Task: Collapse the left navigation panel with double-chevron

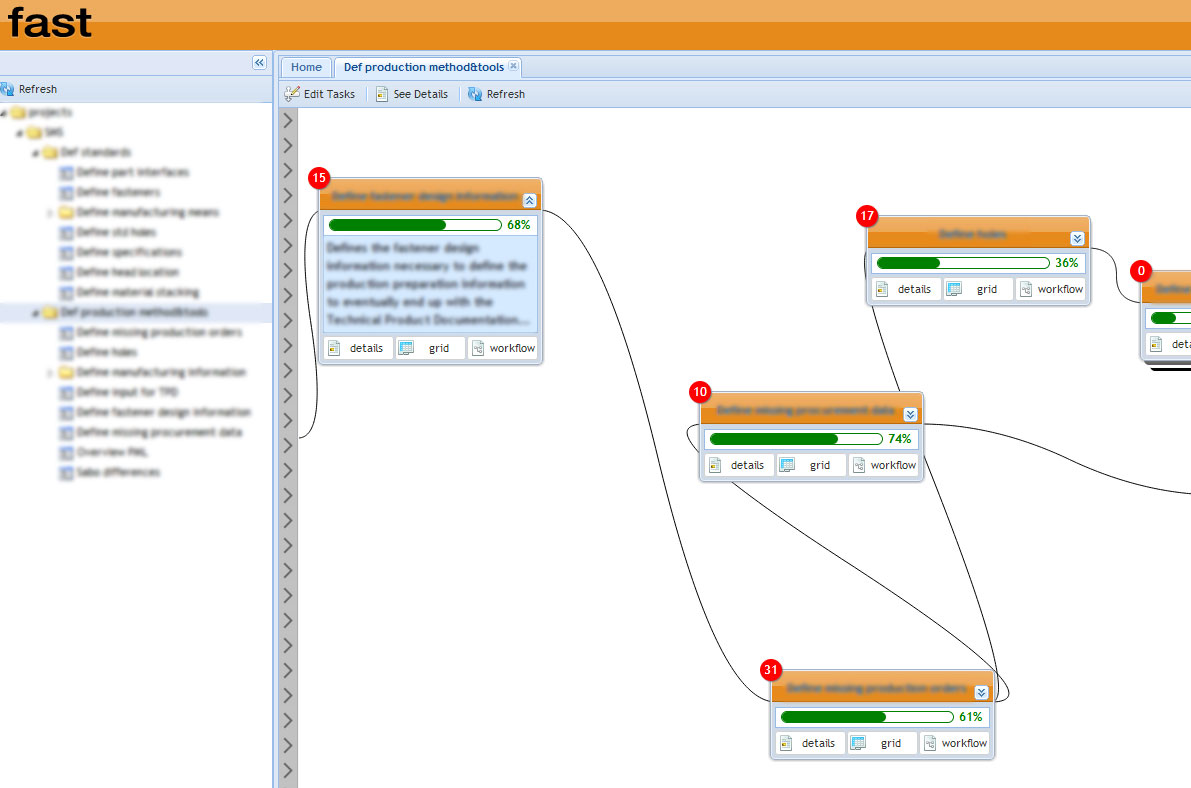Action: [259, 63]
